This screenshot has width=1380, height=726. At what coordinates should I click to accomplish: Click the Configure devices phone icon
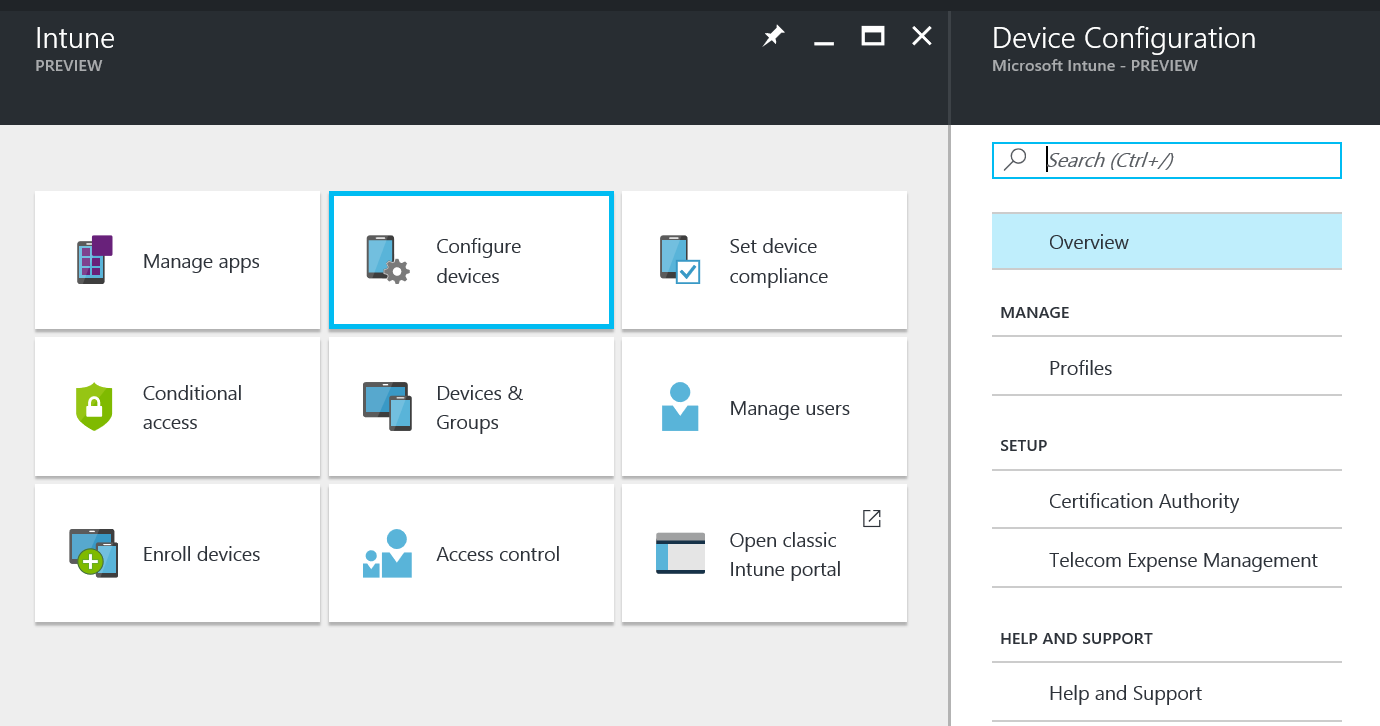point(388,260)
